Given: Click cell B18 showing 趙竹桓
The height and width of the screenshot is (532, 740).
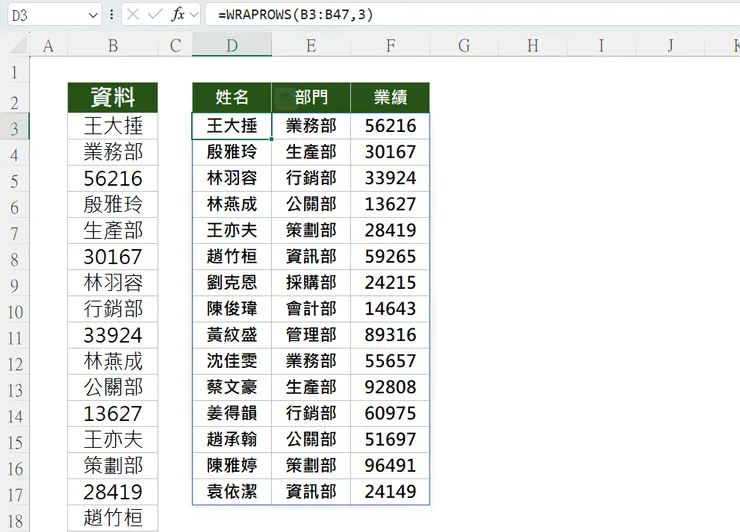Looking at the screenshot, I should click(113, 518).
